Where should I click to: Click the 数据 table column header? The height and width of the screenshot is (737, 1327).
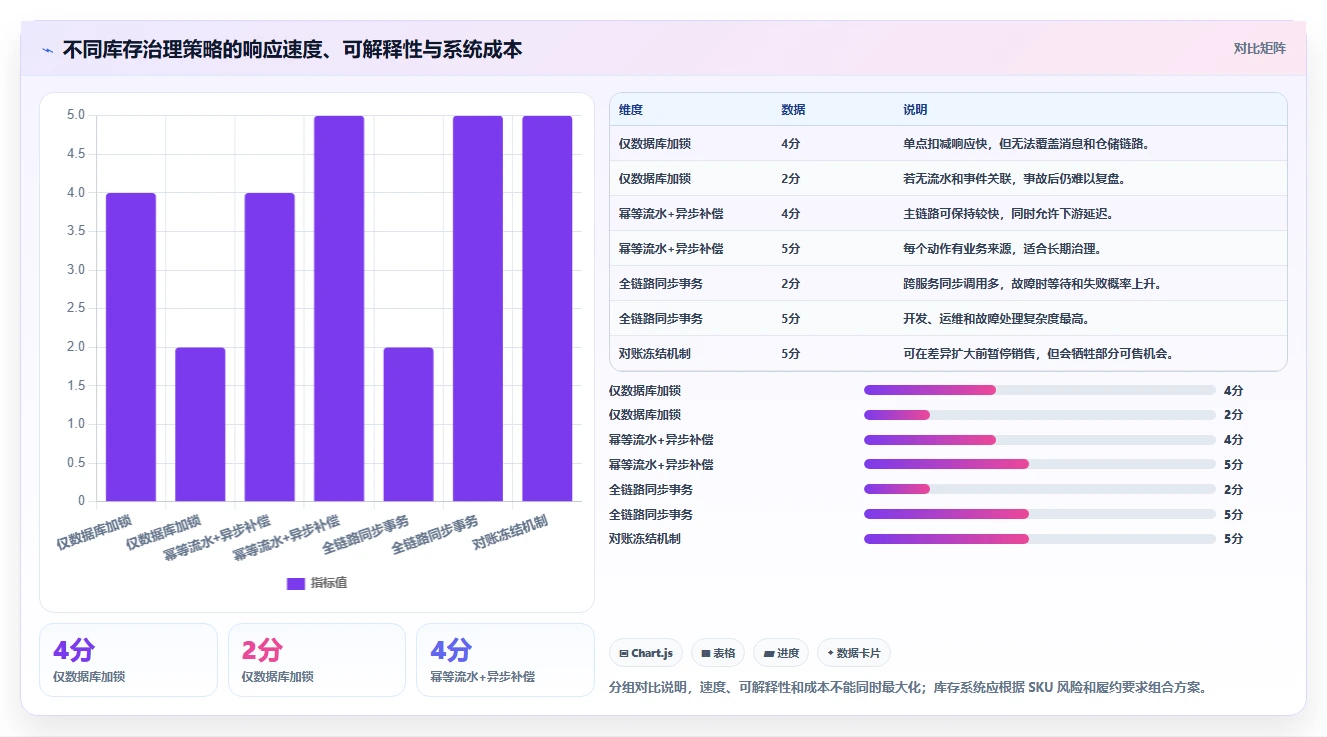click(x=793, y=109)
